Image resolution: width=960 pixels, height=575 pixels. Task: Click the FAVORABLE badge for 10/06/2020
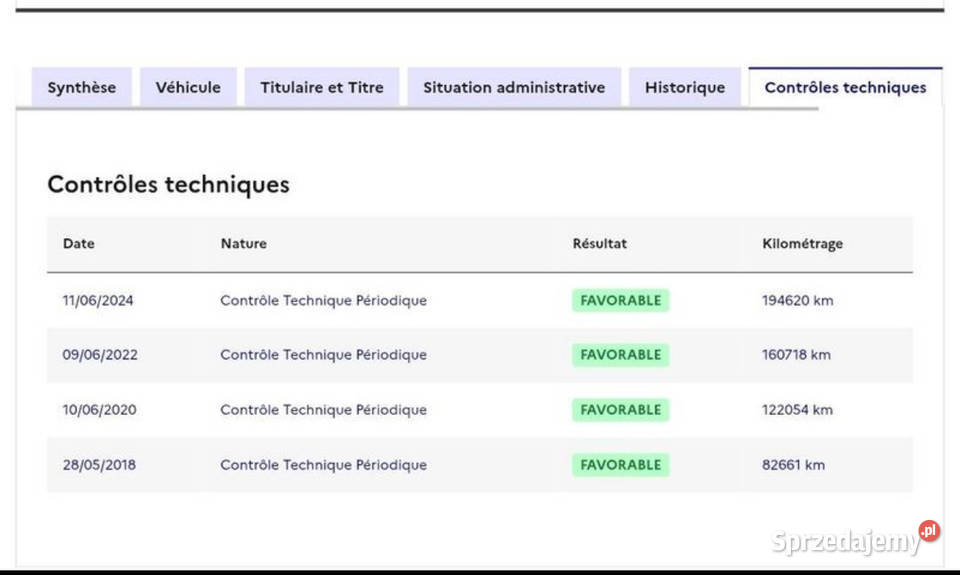[x=620, y=410]
